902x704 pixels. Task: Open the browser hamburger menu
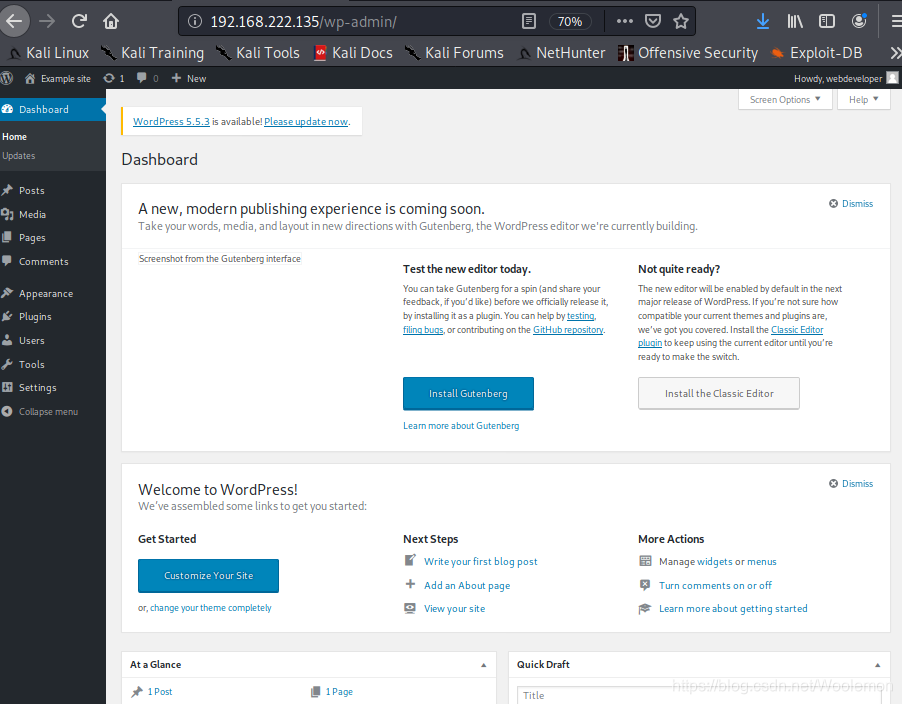click(x=896, y=22)
